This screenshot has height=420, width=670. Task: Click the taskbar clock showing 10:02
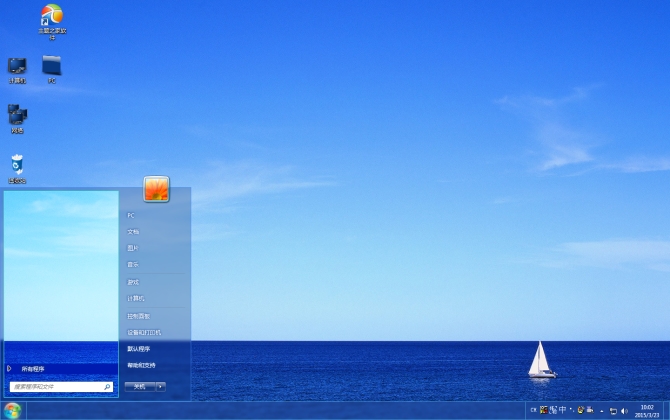point(646,410)
